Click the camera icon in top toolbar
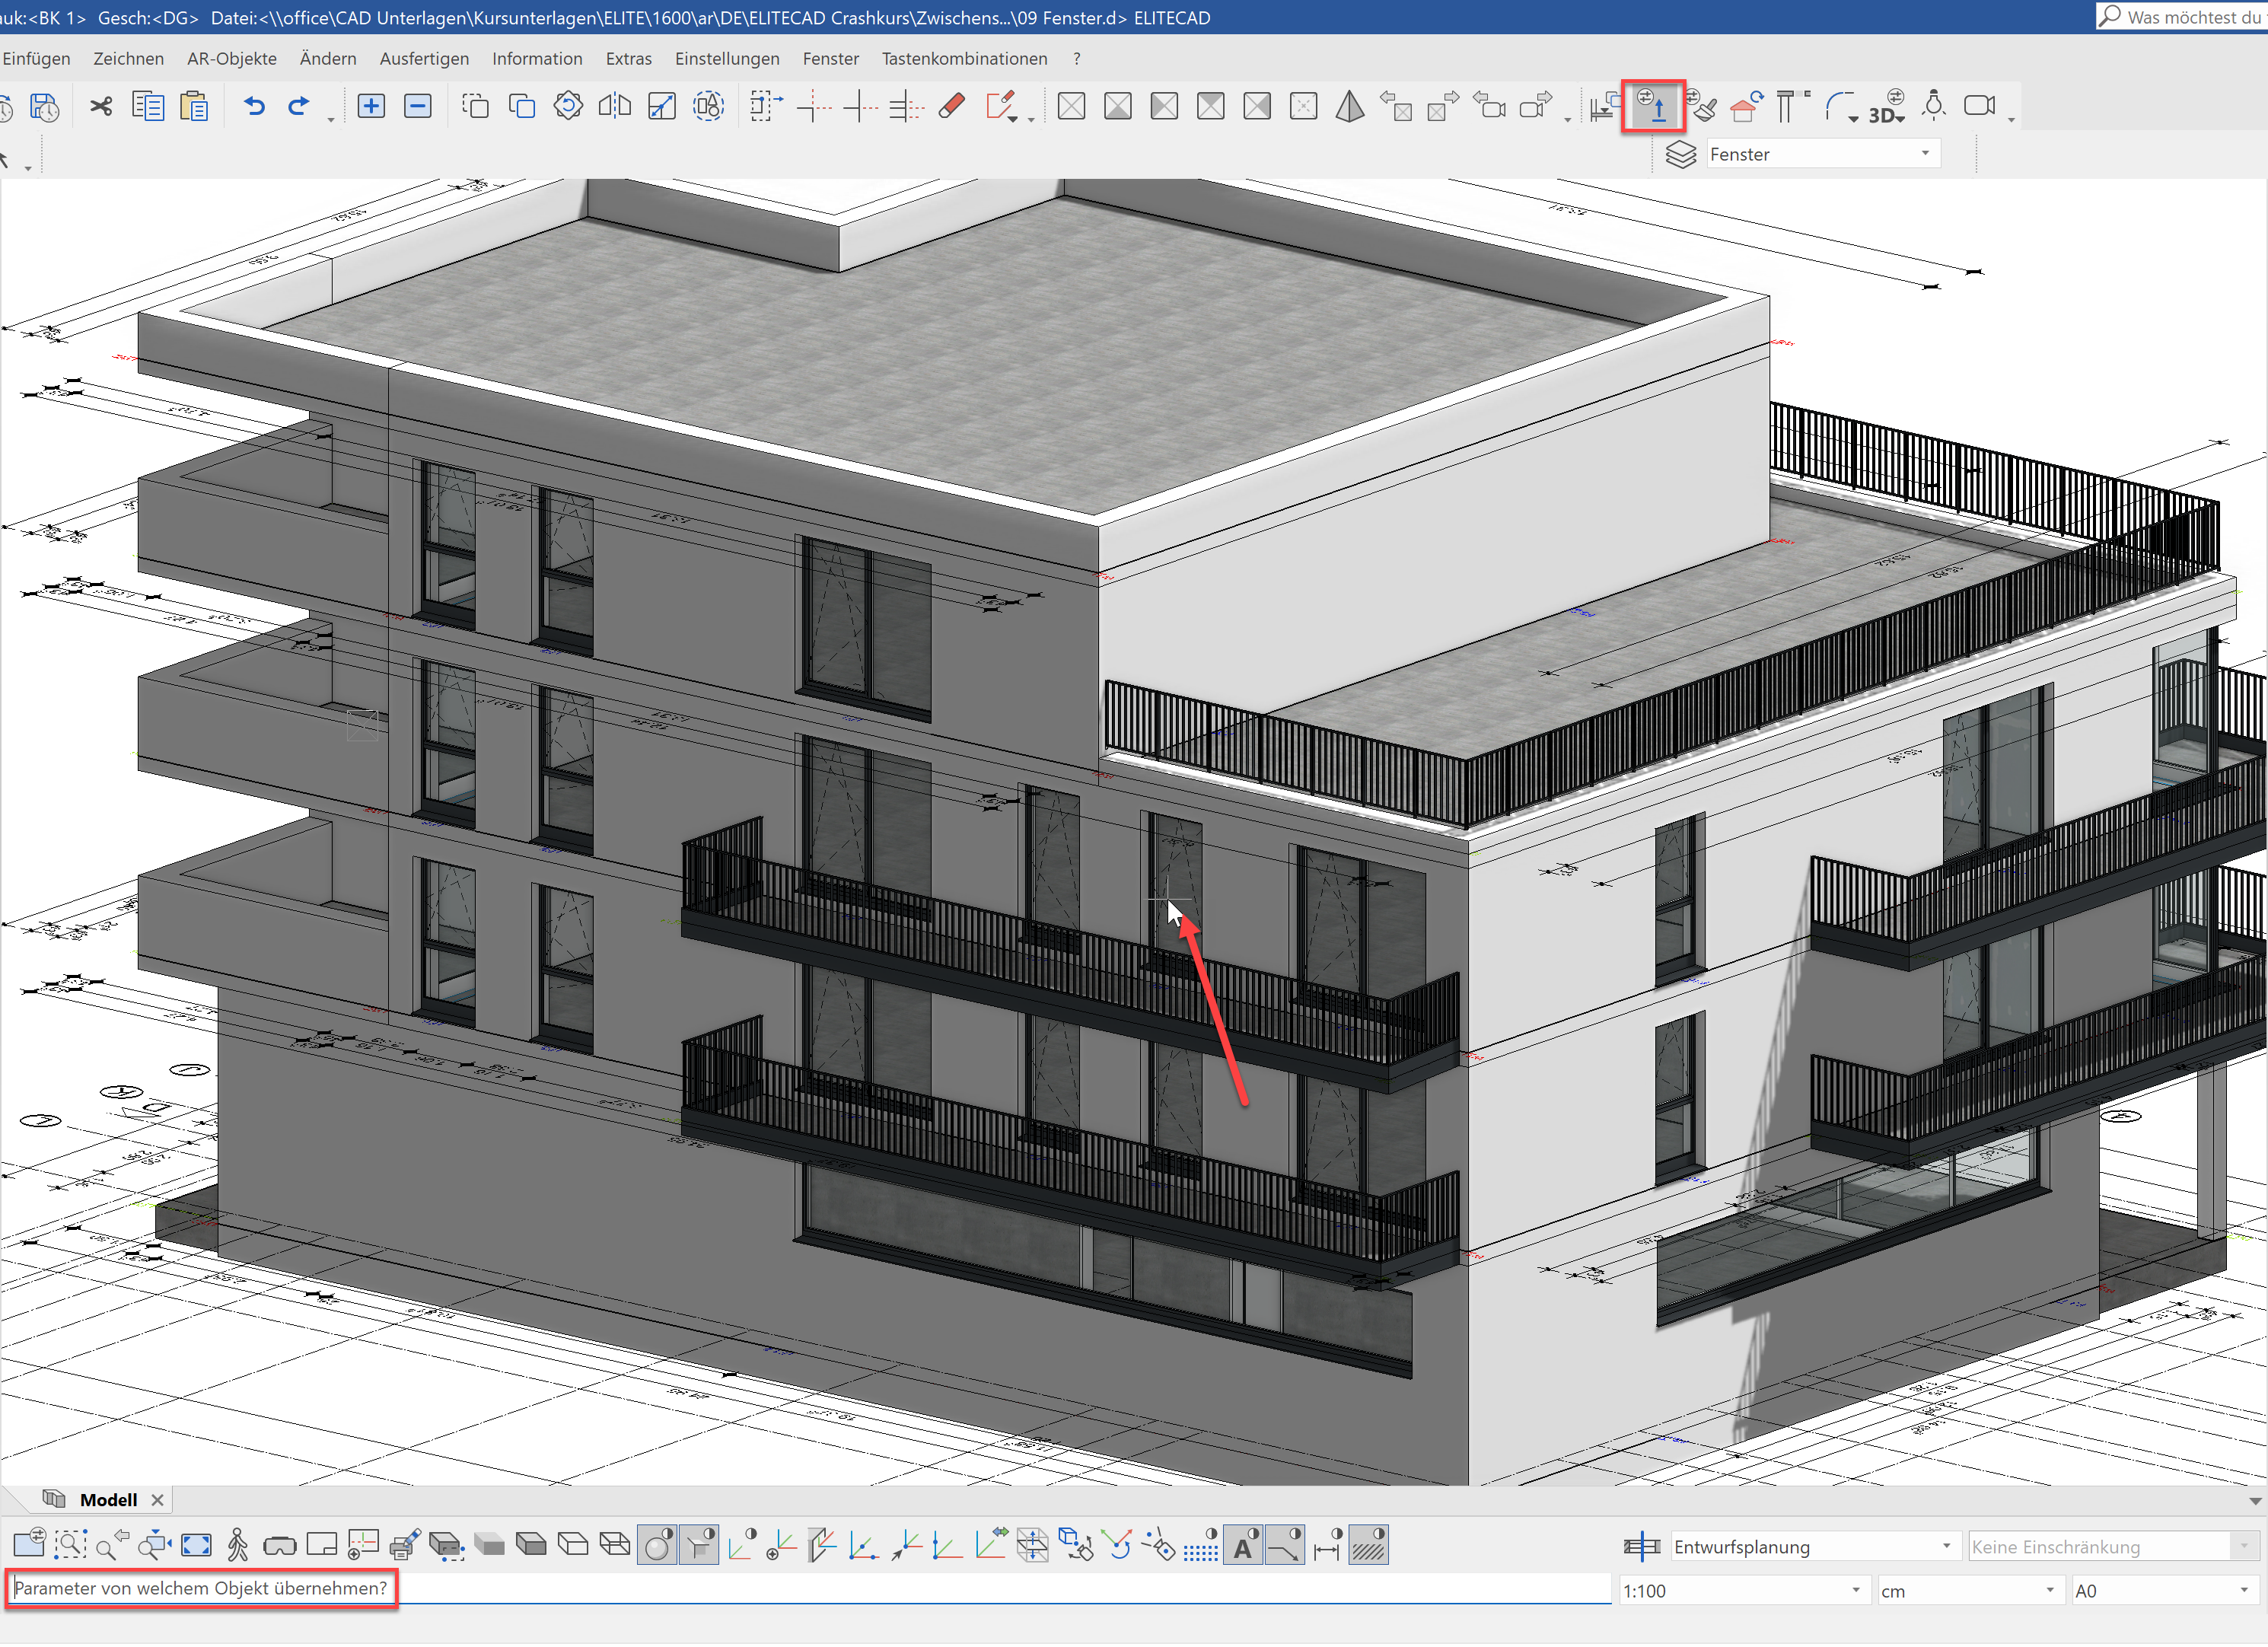The height and width of the screenshot is (1647, 2268). (1979, 106)
